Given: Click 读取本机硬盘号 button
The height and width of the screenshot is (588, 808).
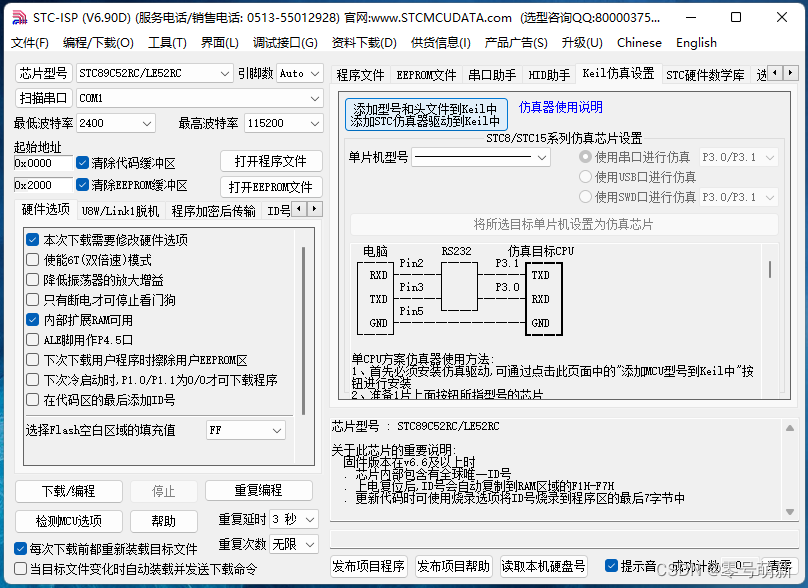Looking at the screenshot, I should pyautogui.click(x=544, y=566).
